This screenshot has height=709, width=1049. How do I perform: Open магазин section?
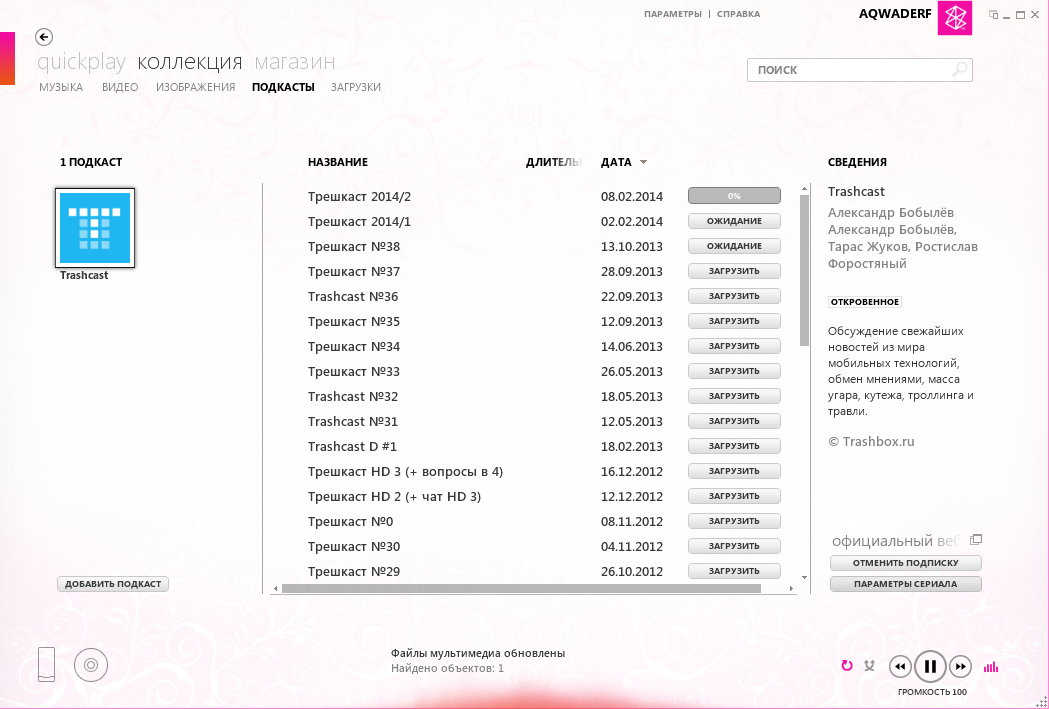click(294, 62)
